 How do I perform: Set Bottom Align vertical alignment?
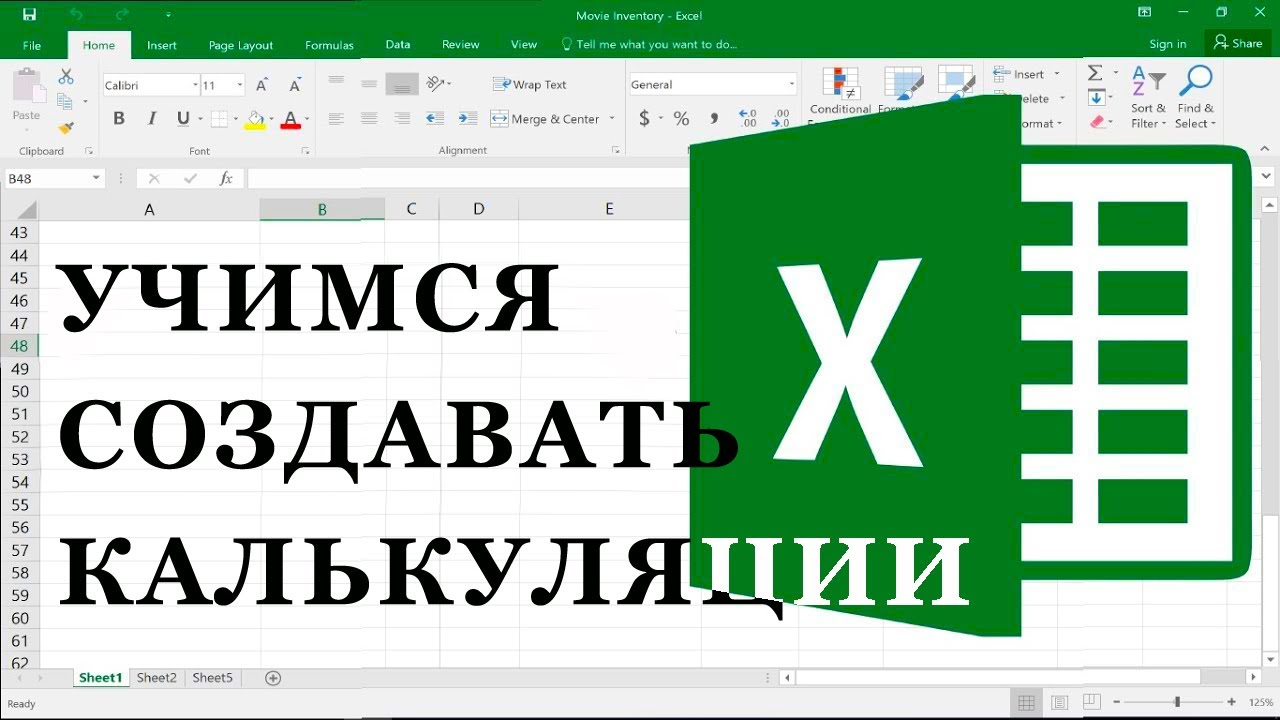point(402,84)
